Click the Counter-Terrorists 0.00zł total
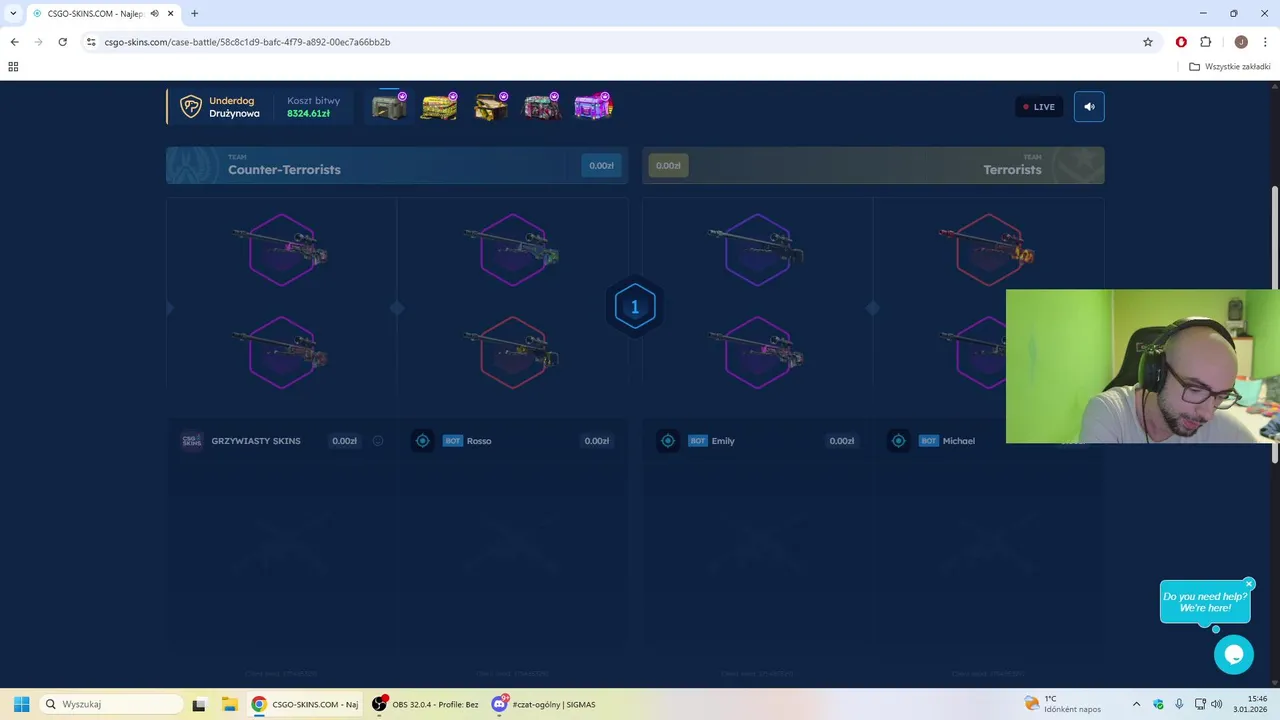Image resolution: width=1280 pixels, height=720 pixels. (601, 166)
